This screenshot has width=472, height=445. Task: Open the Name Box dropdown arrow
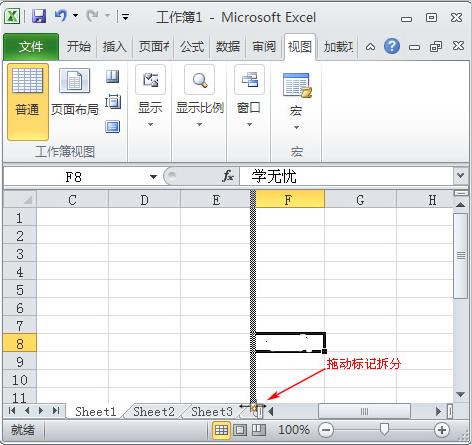[x=153, y=176]
